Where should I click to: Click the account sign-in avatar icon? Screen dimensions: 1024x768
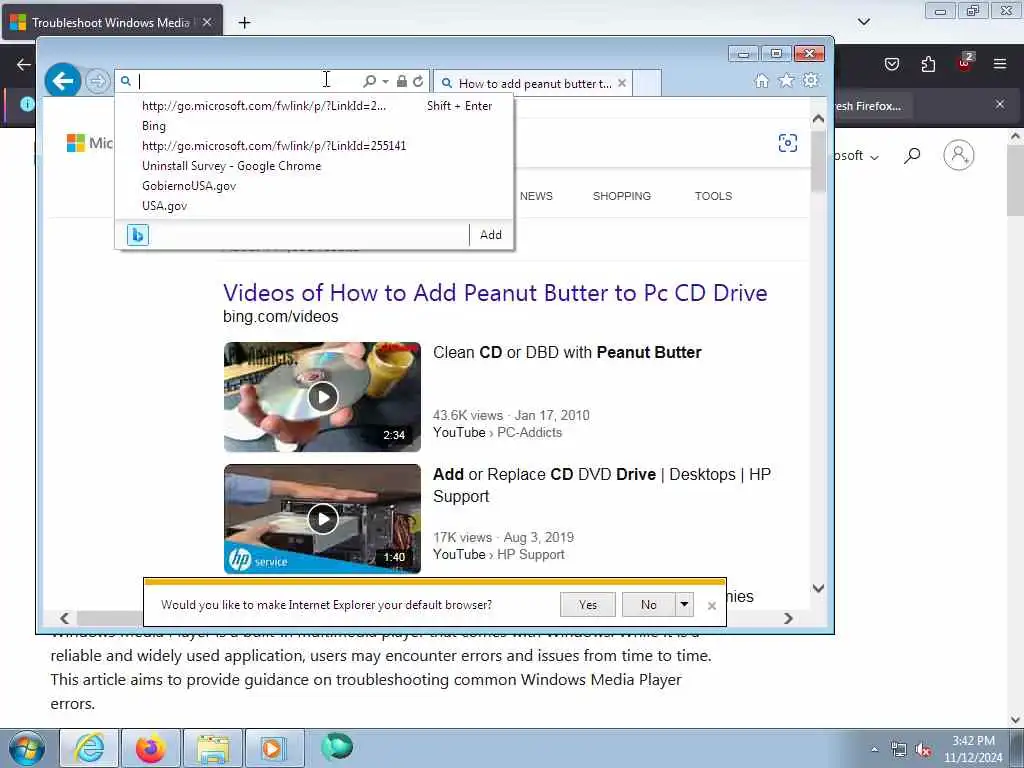959,155
